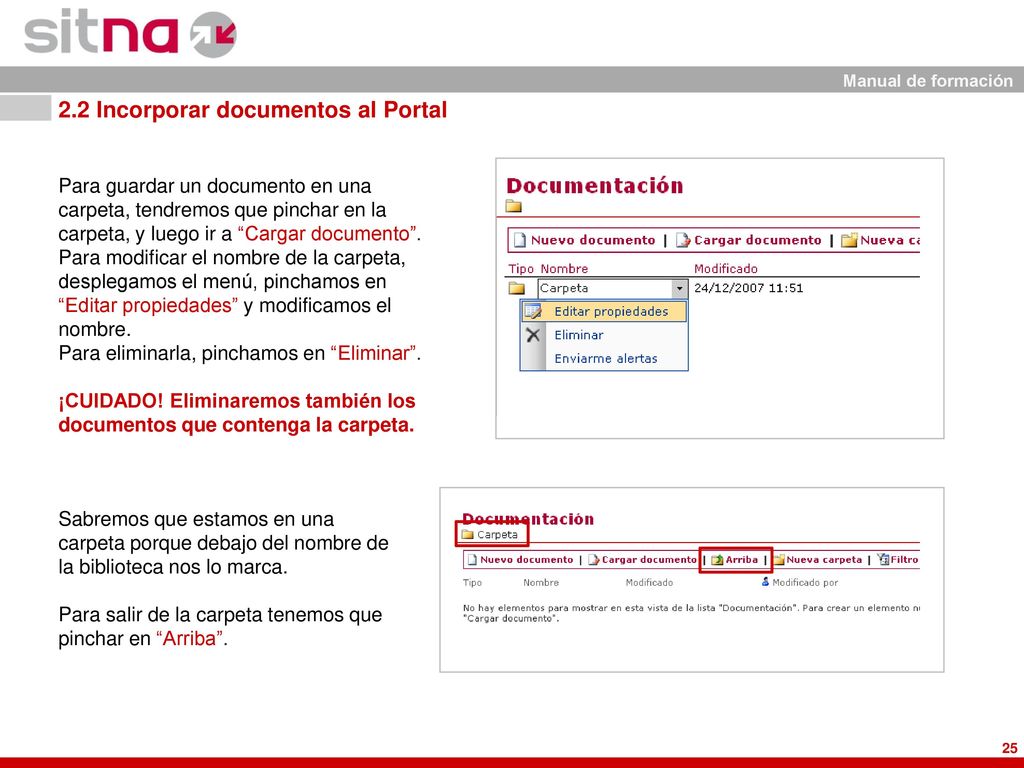Click Carpeta breadcrumb under lower Documentación title
The width and height of the screenshot is (1024, 768).
click(x=497, y=534)
